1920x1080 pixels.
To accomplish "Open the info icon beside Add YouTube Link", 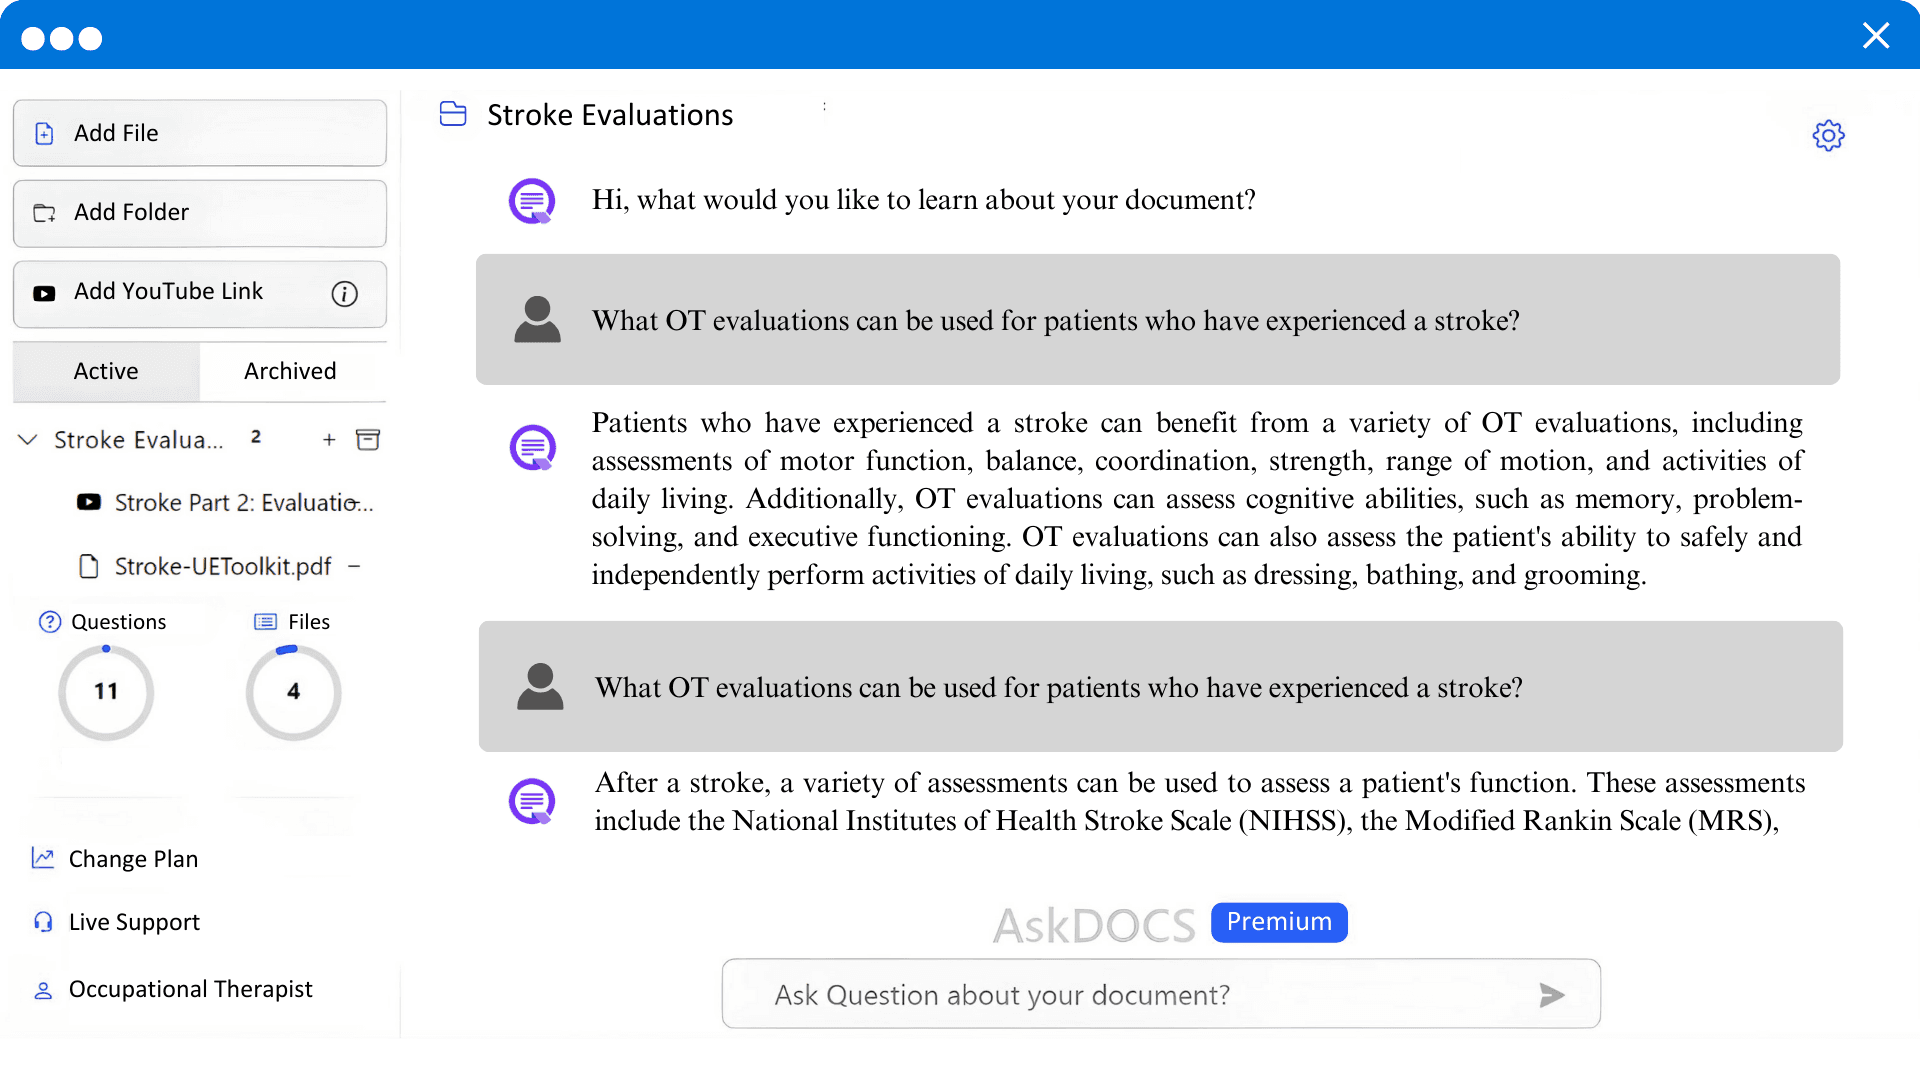I will (344, 293).
